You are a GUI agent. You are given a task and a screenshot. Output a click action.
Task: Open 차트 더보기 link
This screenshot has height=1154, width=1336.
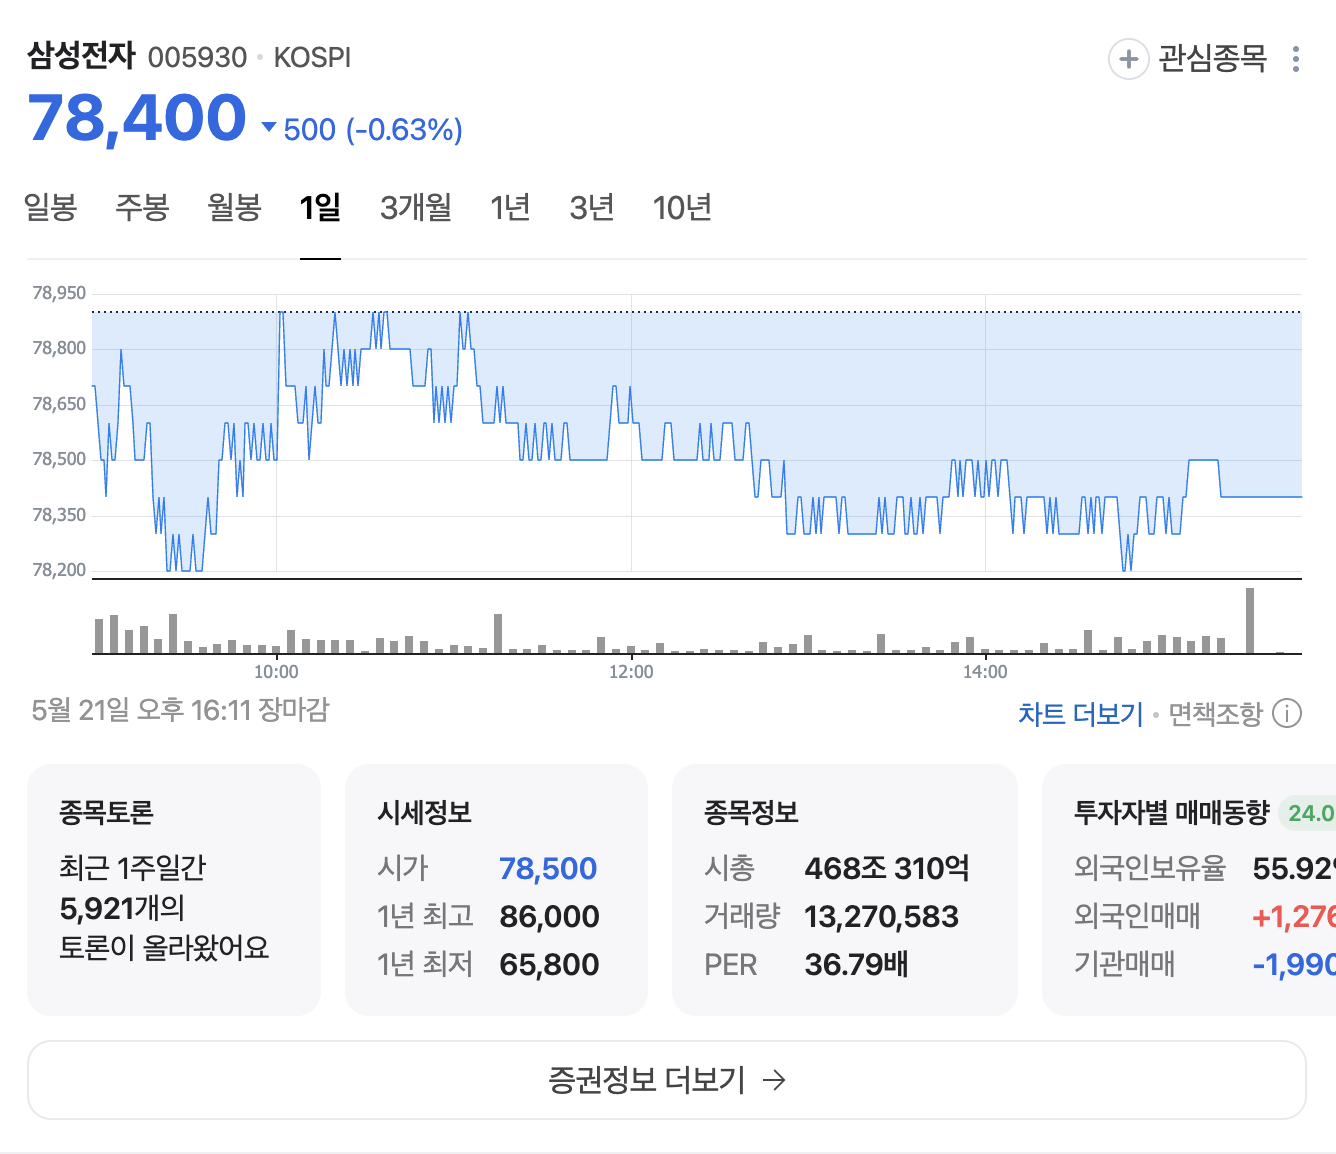(x=1080, y=714)
